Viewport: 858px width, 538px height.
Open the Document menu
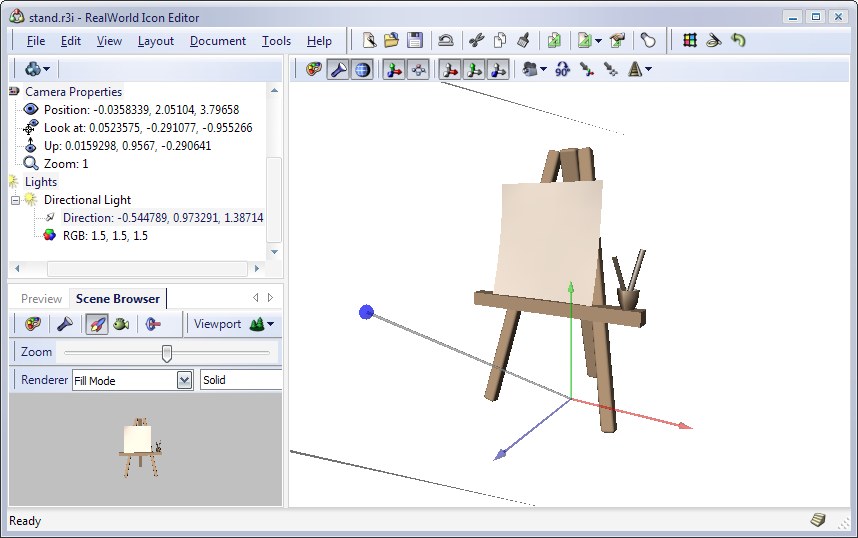tap(217, 41)
